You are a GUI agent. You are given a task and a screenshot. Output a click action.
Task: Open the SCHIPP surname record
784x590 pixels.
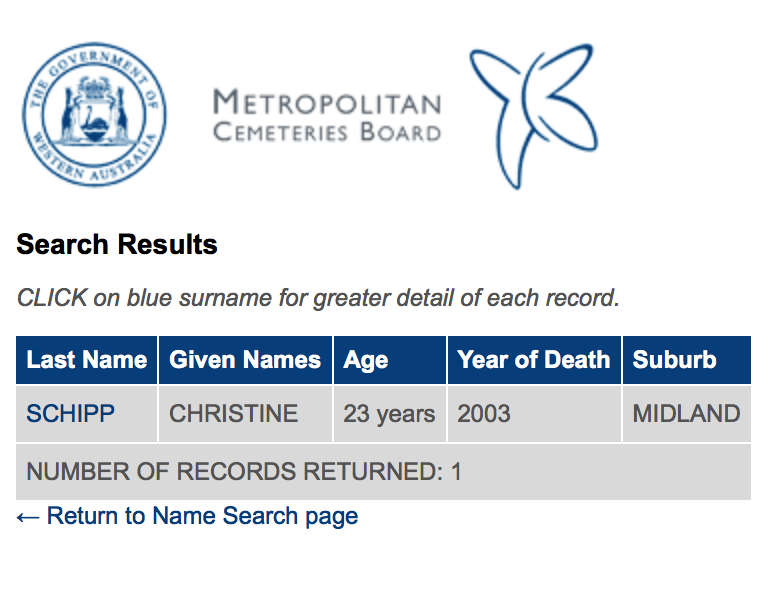pos(70,413)
